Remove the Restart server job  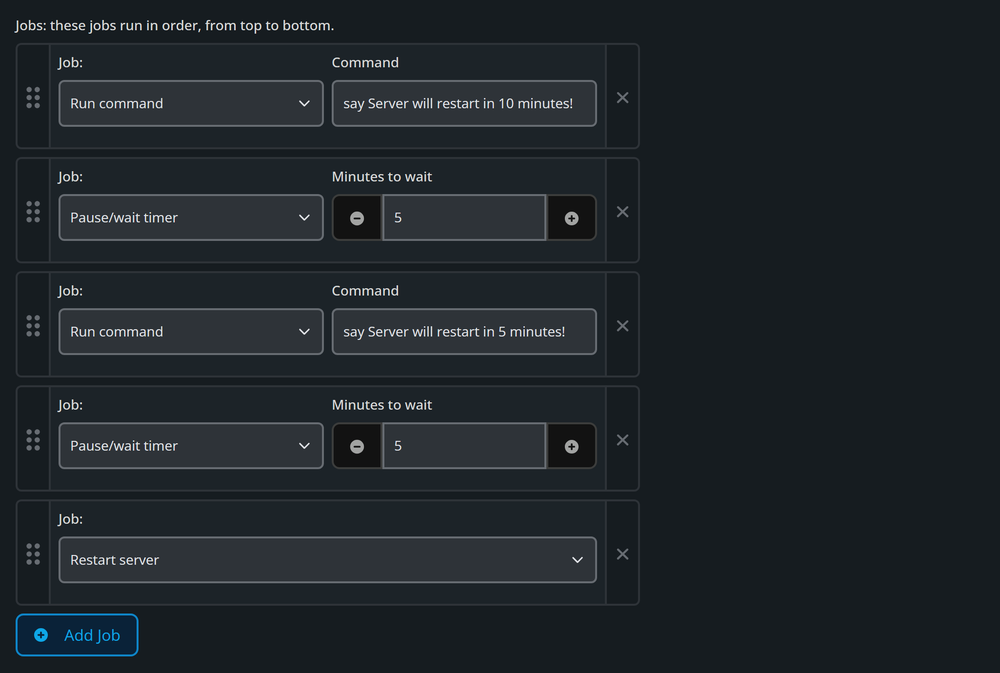click(622, 554)
